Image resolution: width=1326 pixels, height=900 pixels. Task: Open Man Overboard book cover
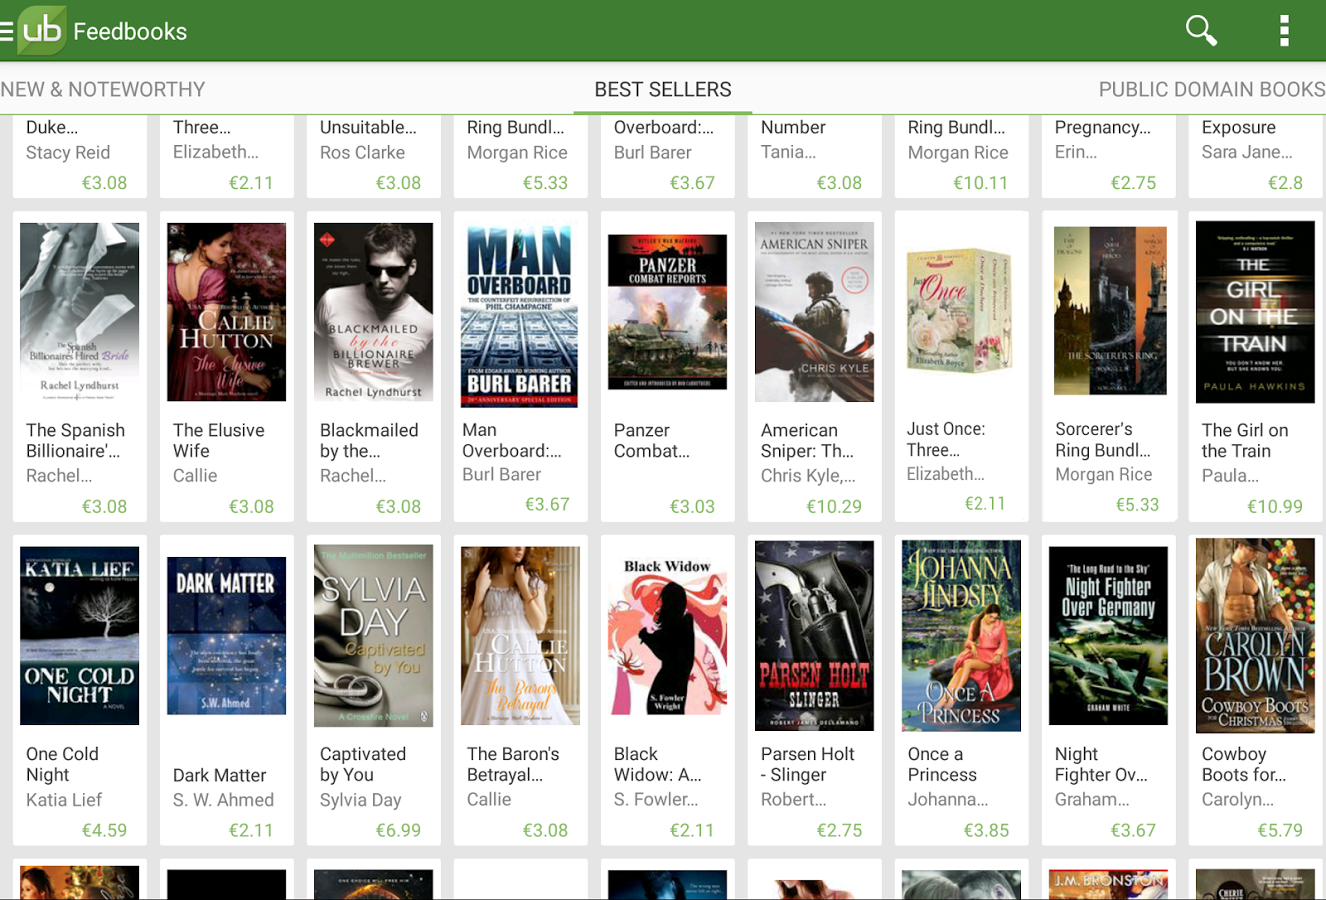coord(520,315)
